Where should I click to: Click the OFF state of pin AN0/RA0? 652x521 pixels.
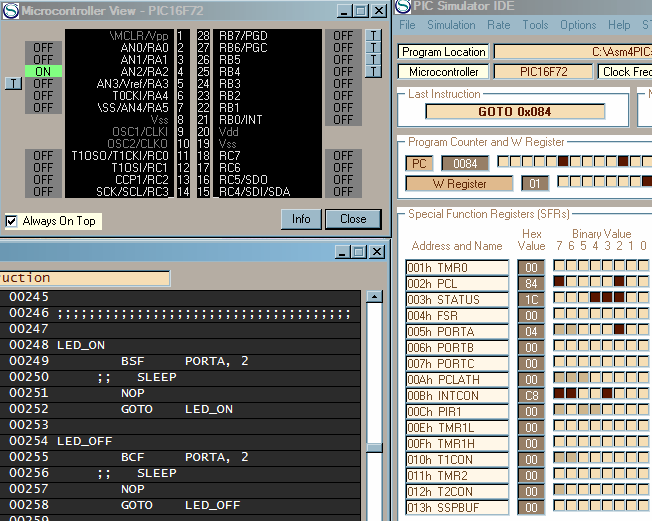click(43, 47)
